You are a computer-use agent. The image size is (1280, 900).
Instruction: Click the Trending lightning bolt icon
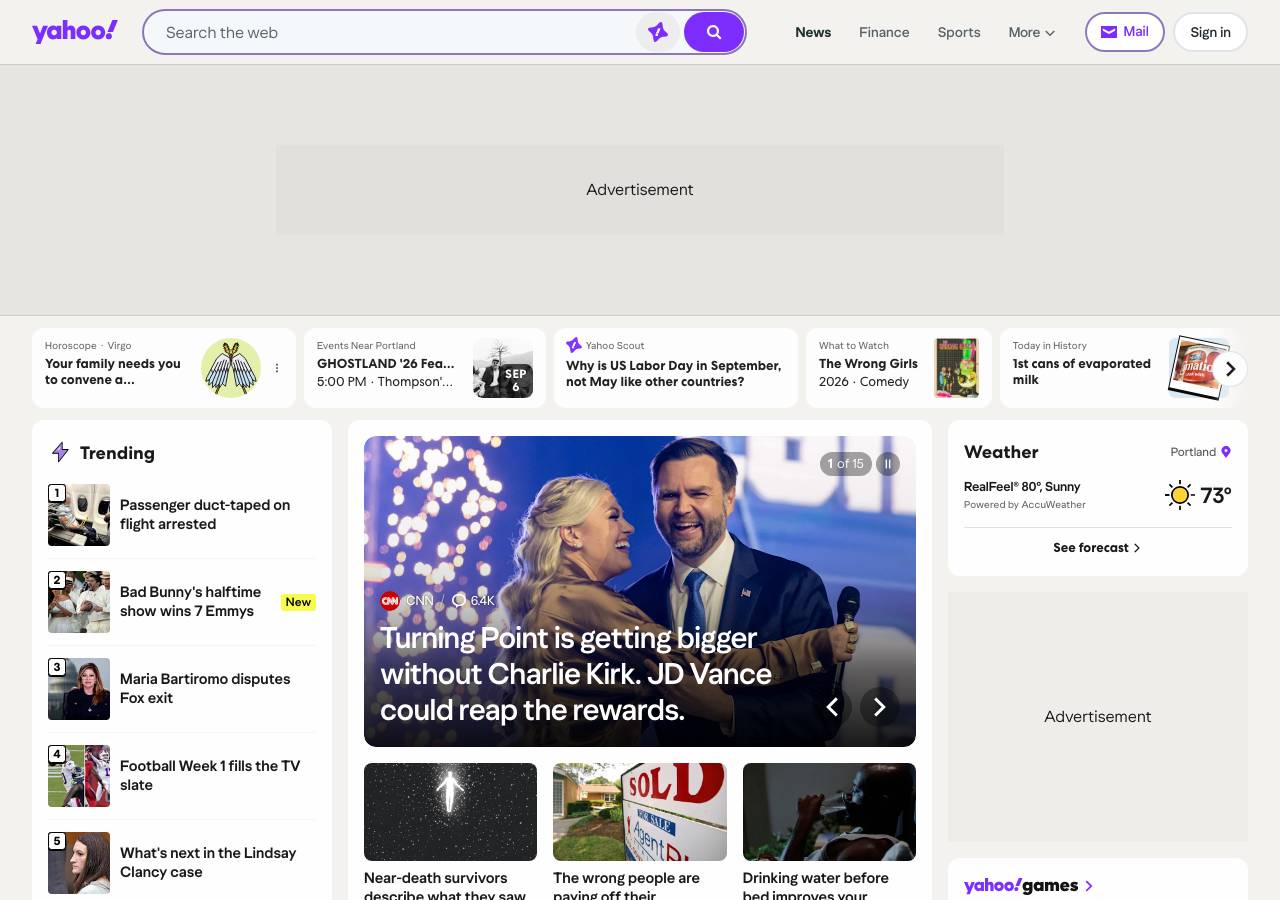pos(60,453)
